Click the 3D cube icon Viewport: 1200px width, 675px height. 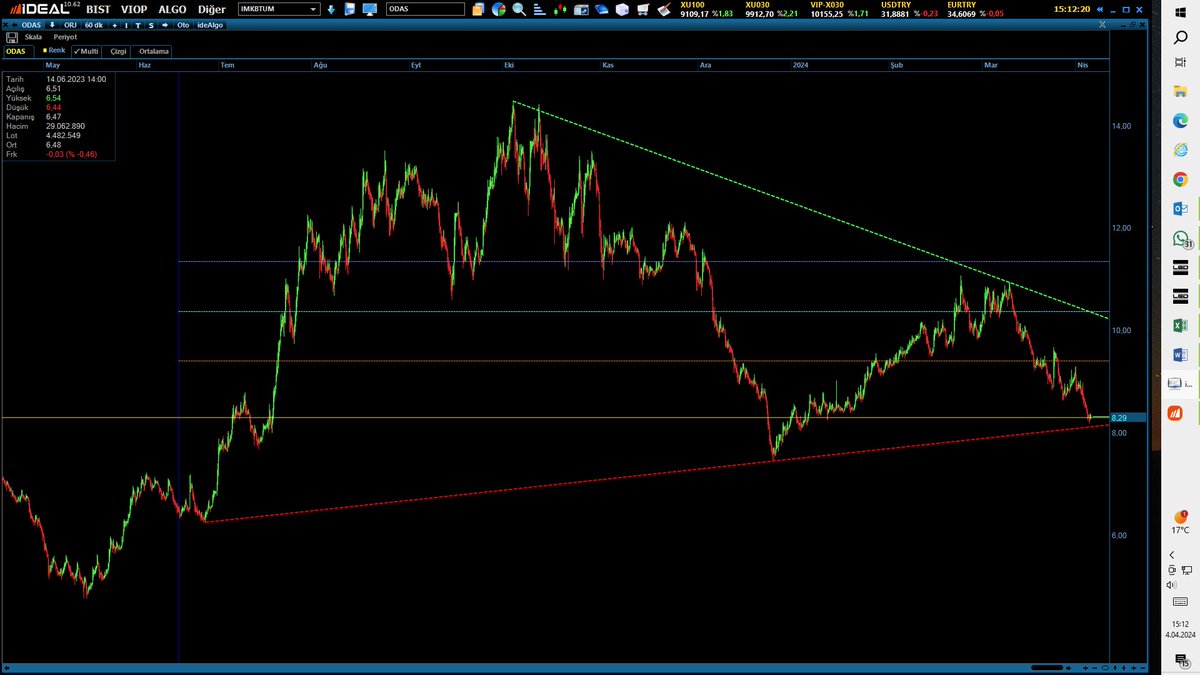coord(622,10)
